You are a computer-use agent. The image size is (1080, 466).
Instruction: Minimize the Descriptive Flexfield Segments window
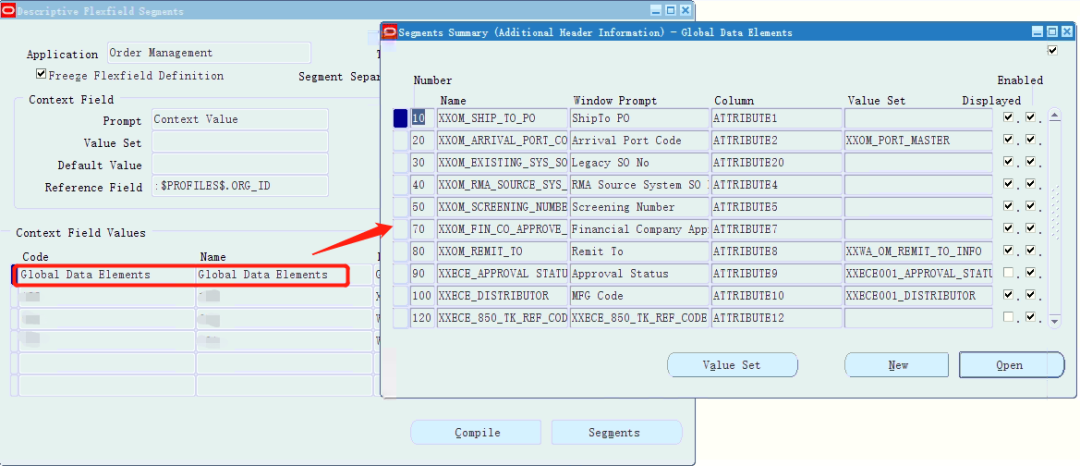657,10
